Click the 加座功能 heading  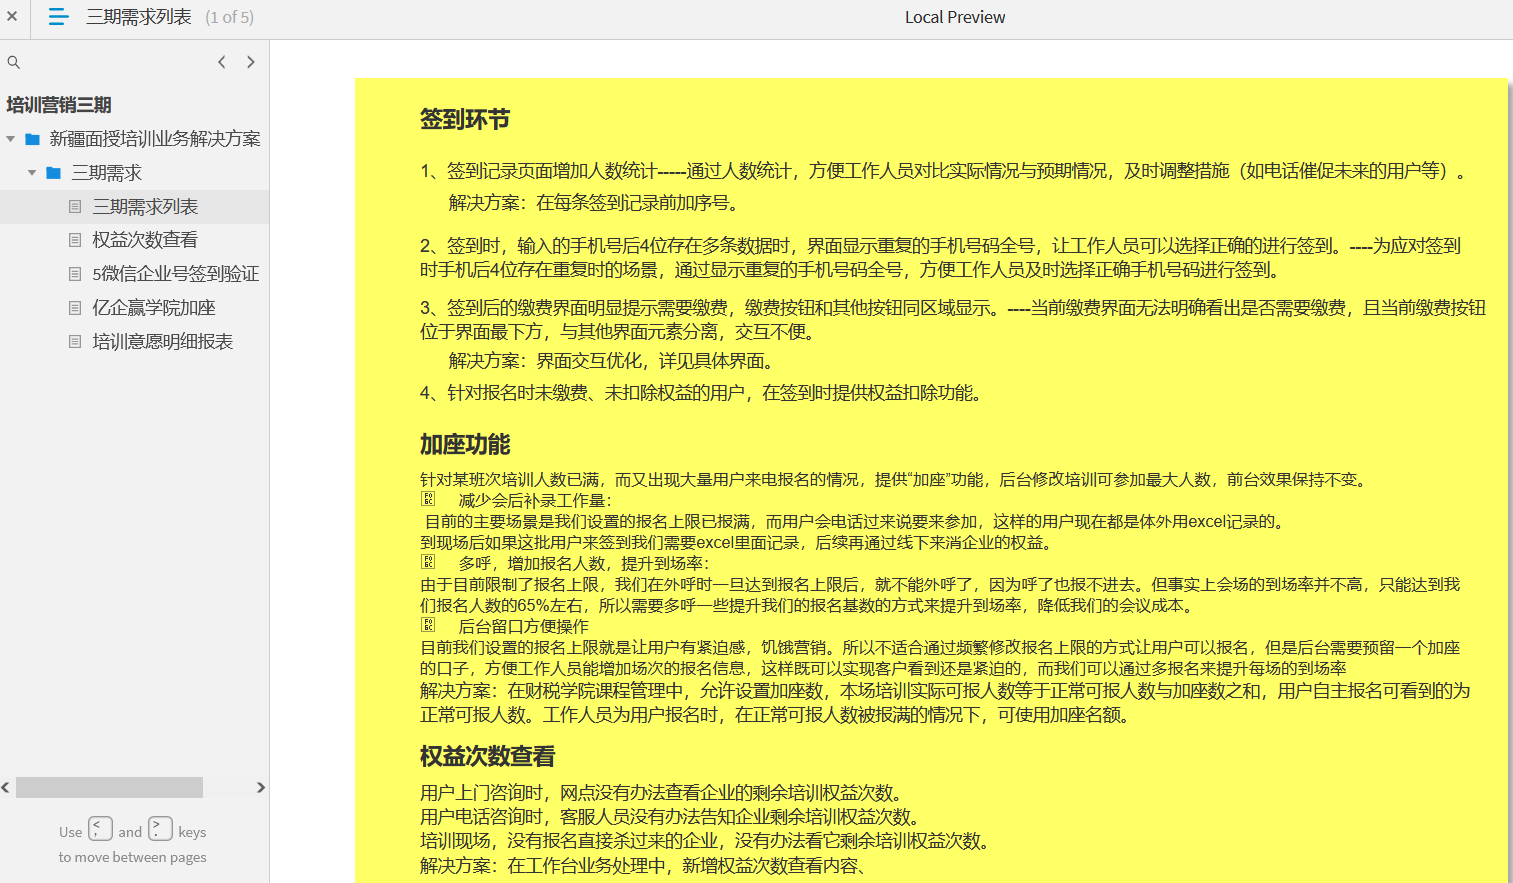pos(465,445)
